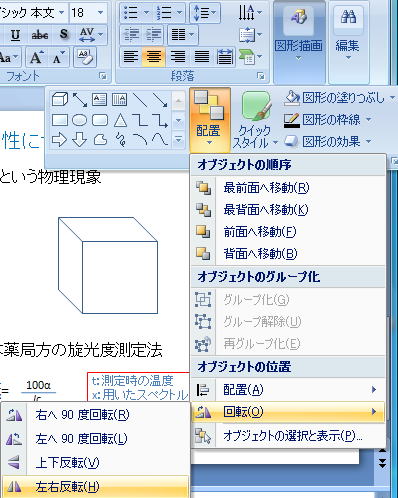The height and width of the screenshot is (498, 398).
Task: Select the freeform scribble shape
Action: (121, 140)
